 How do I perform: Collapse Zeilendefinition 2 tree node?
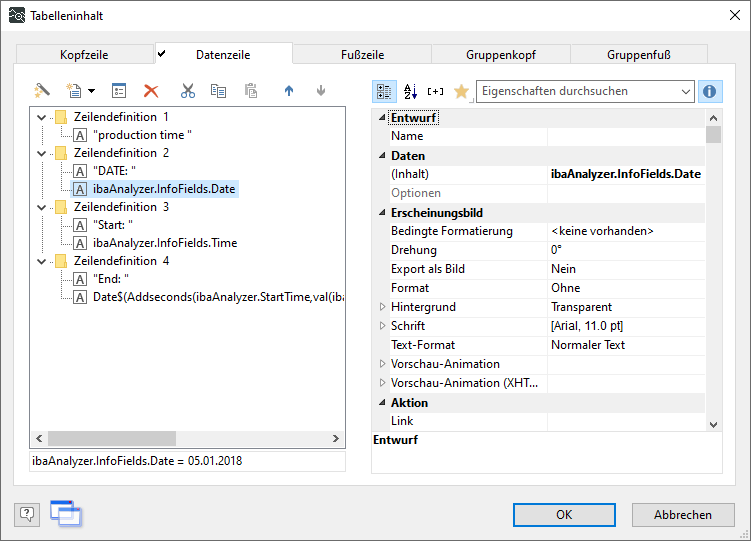(x=42, y=153)
